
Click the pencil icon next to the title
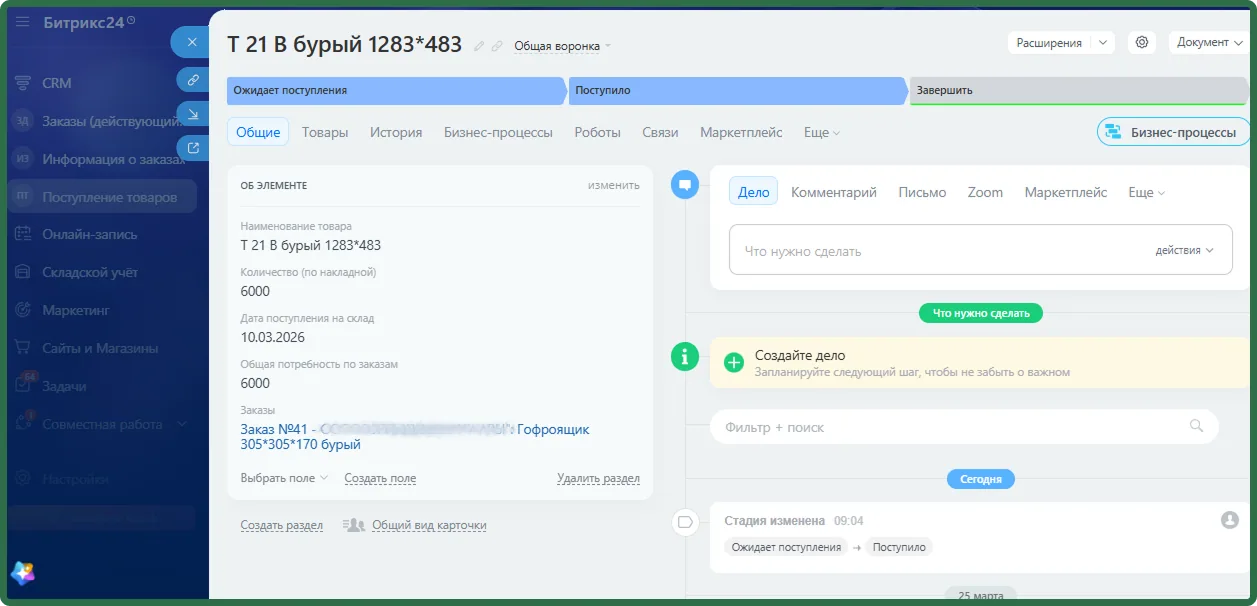(479, 46)
